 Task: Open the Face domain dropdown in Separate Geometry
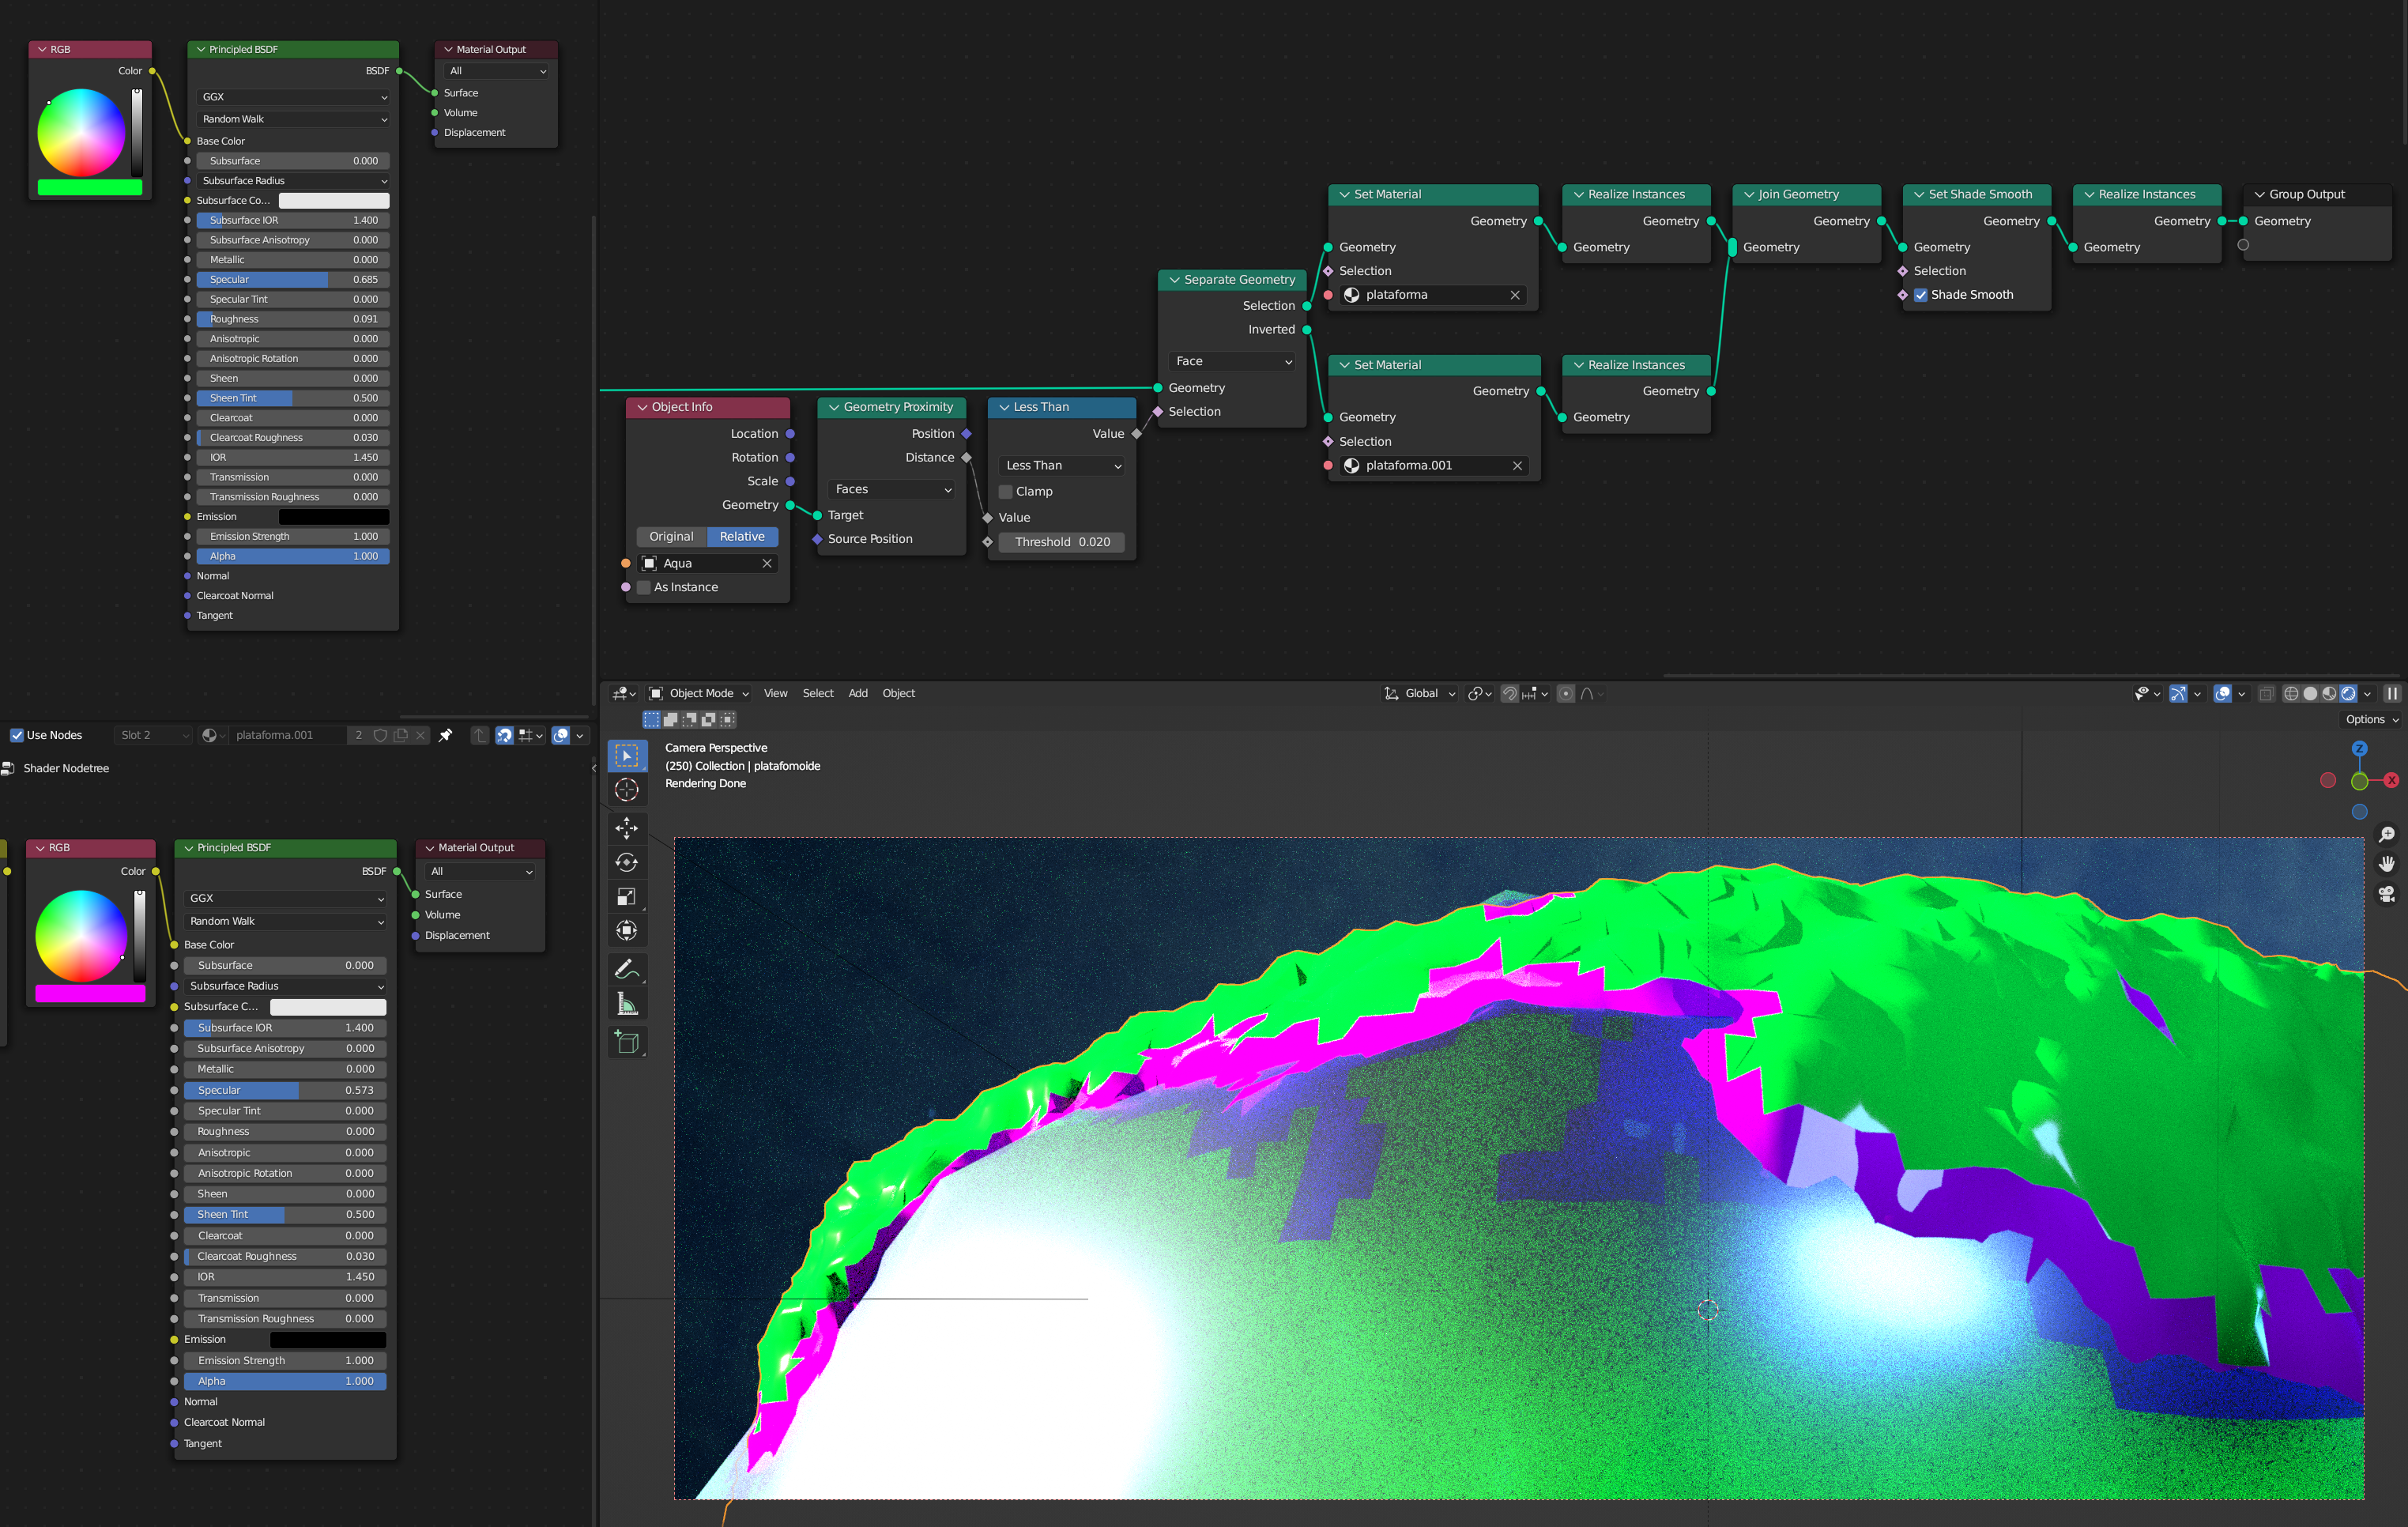(1233, 361)
